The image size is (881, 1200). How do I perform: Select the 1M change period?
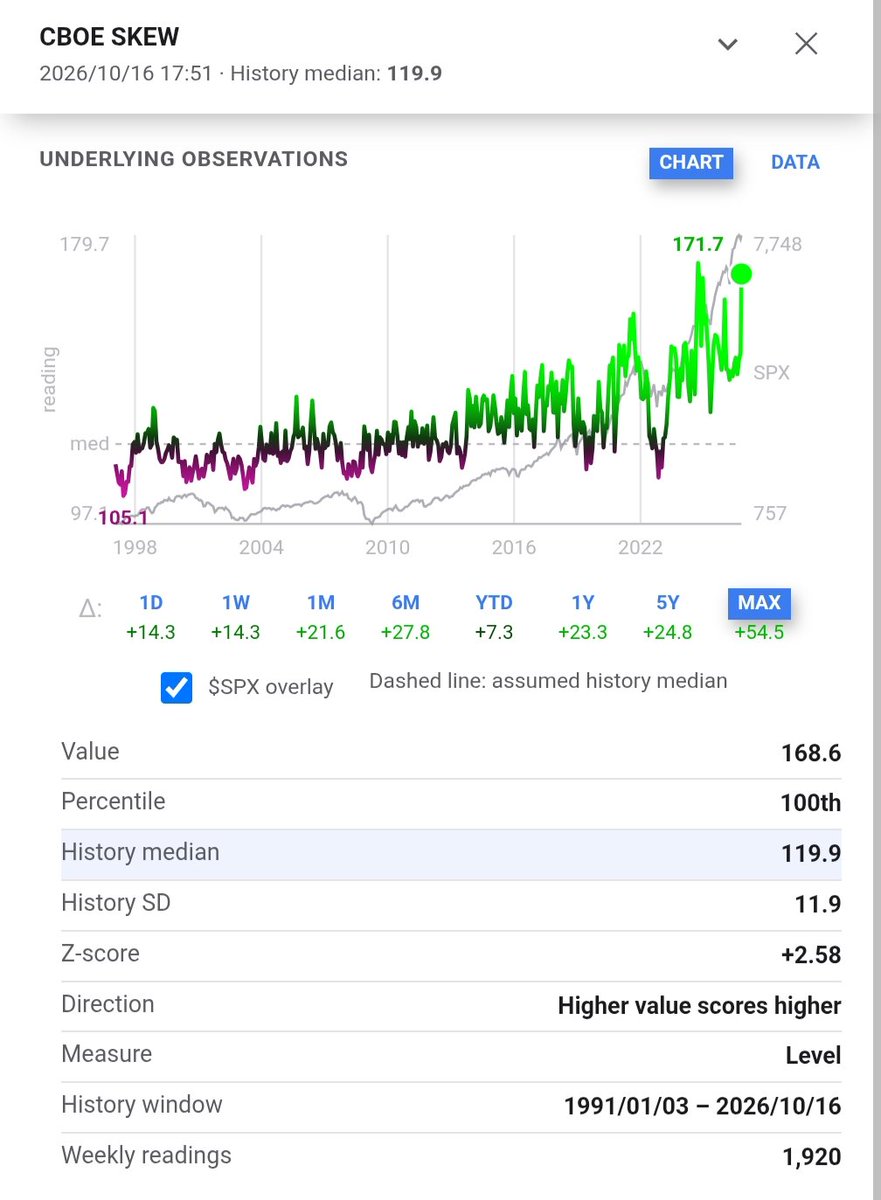click(x=321, y=603)
